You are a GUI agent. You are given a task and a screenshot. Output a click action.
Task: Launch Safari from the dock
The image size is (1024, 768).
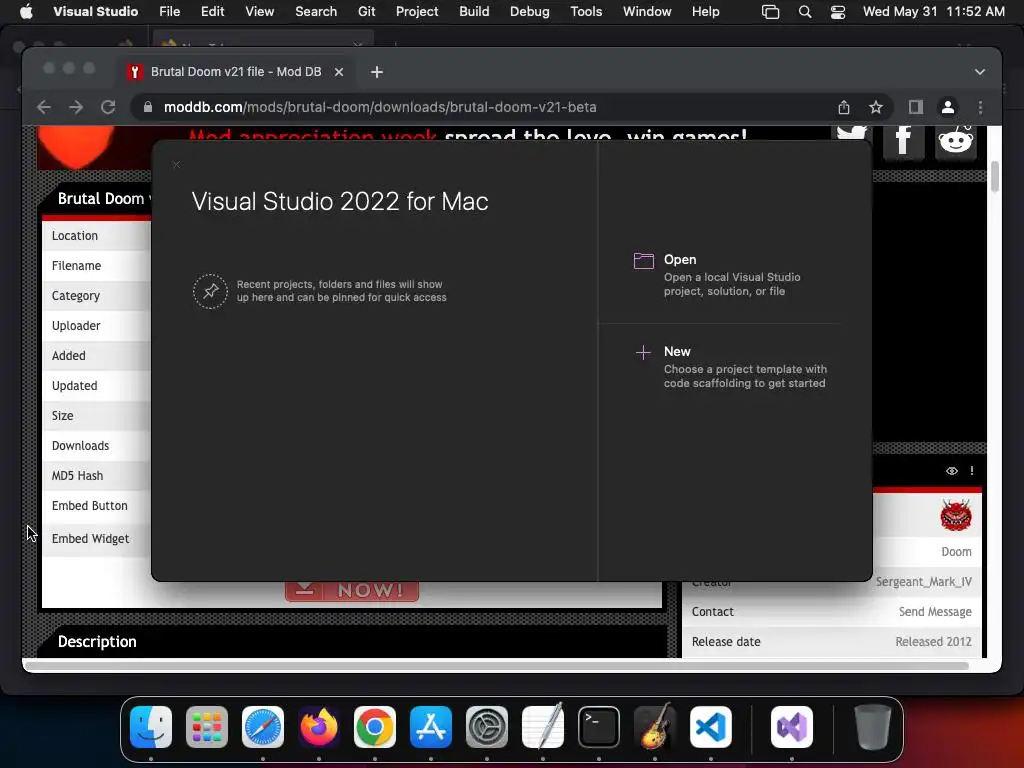click(263, 727)
